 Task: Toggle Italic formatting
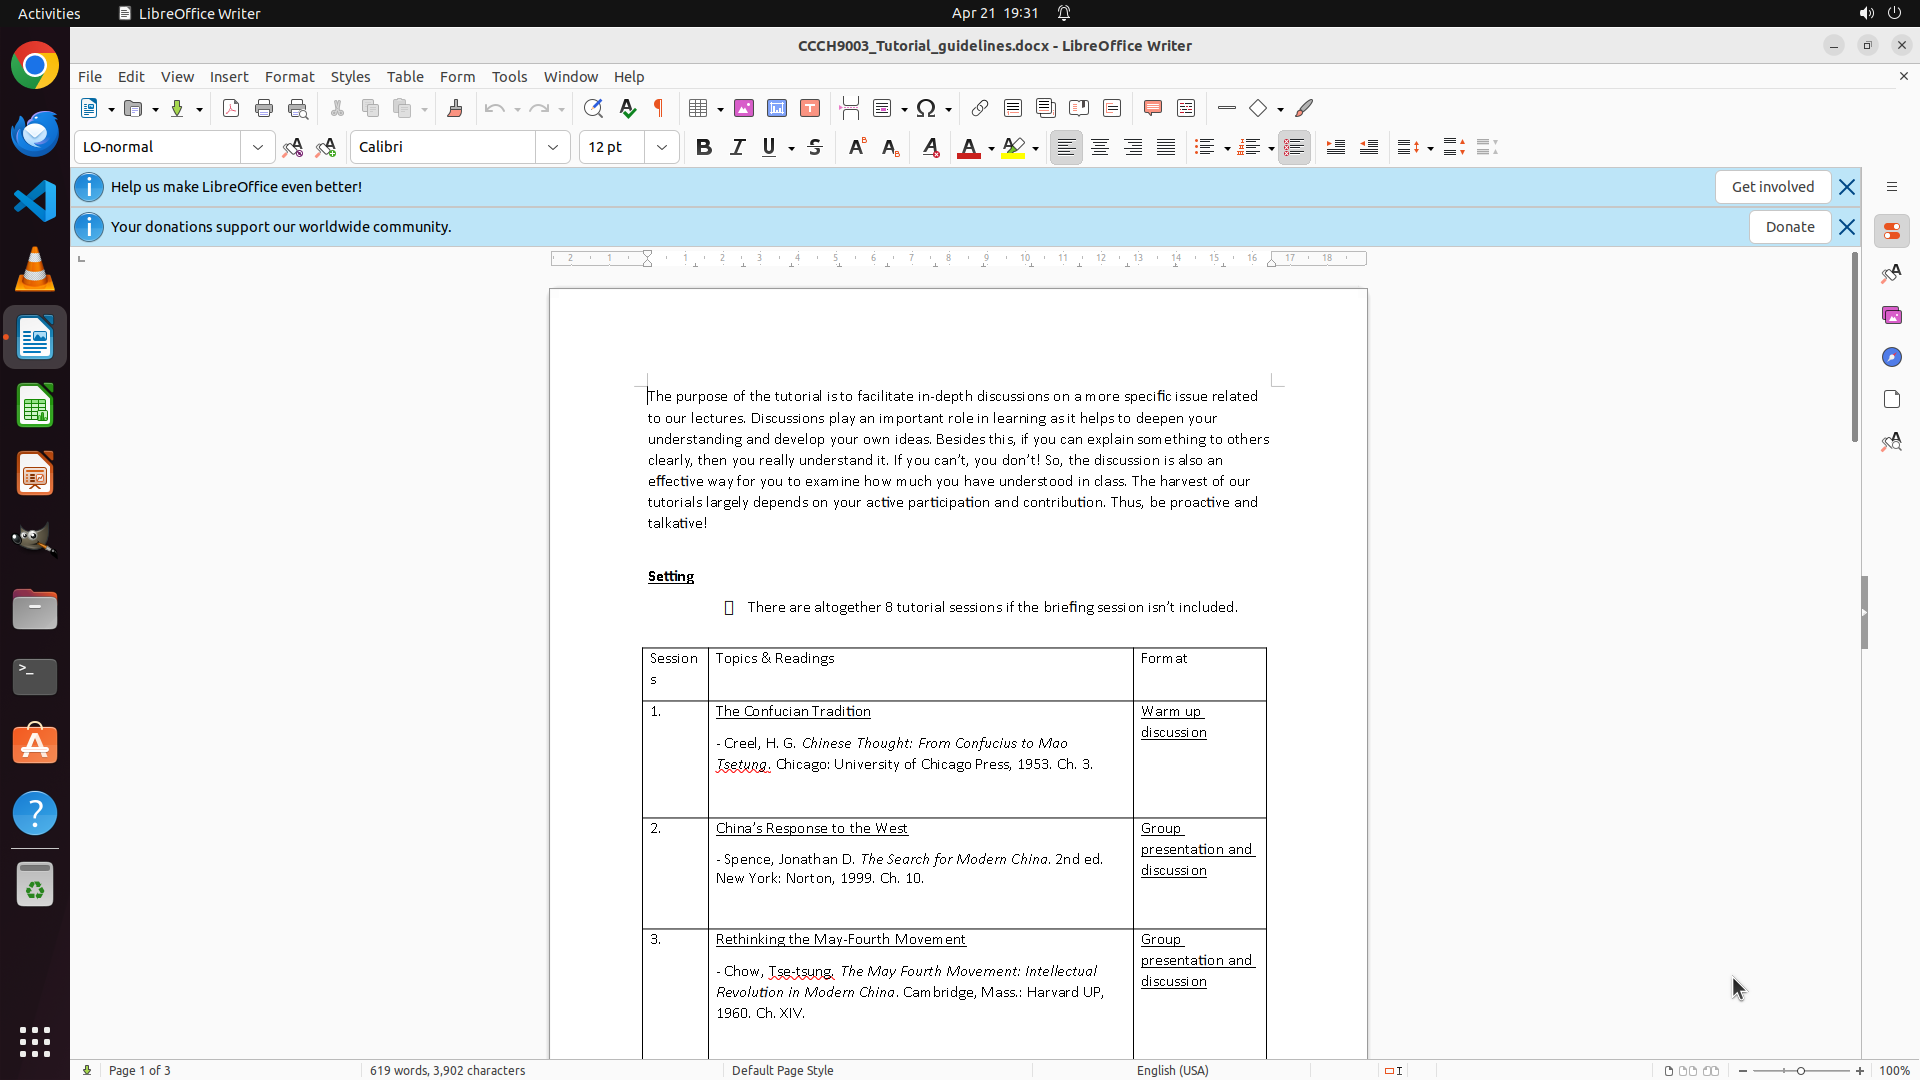[737, 147]
